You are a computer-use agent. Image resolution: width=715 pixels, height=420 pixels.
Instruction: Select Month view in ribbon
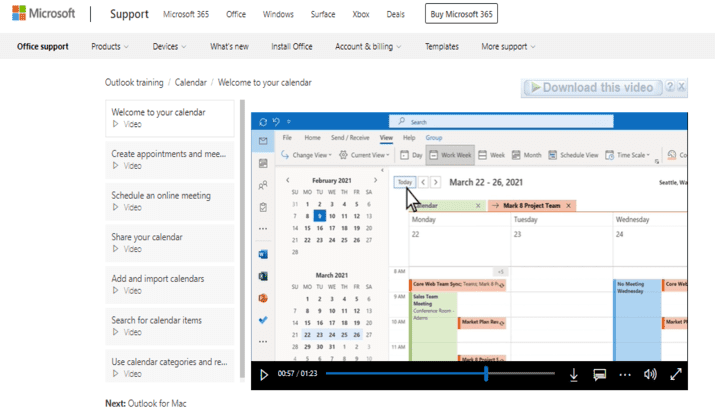pyautogui.click(x=526, y=155)
